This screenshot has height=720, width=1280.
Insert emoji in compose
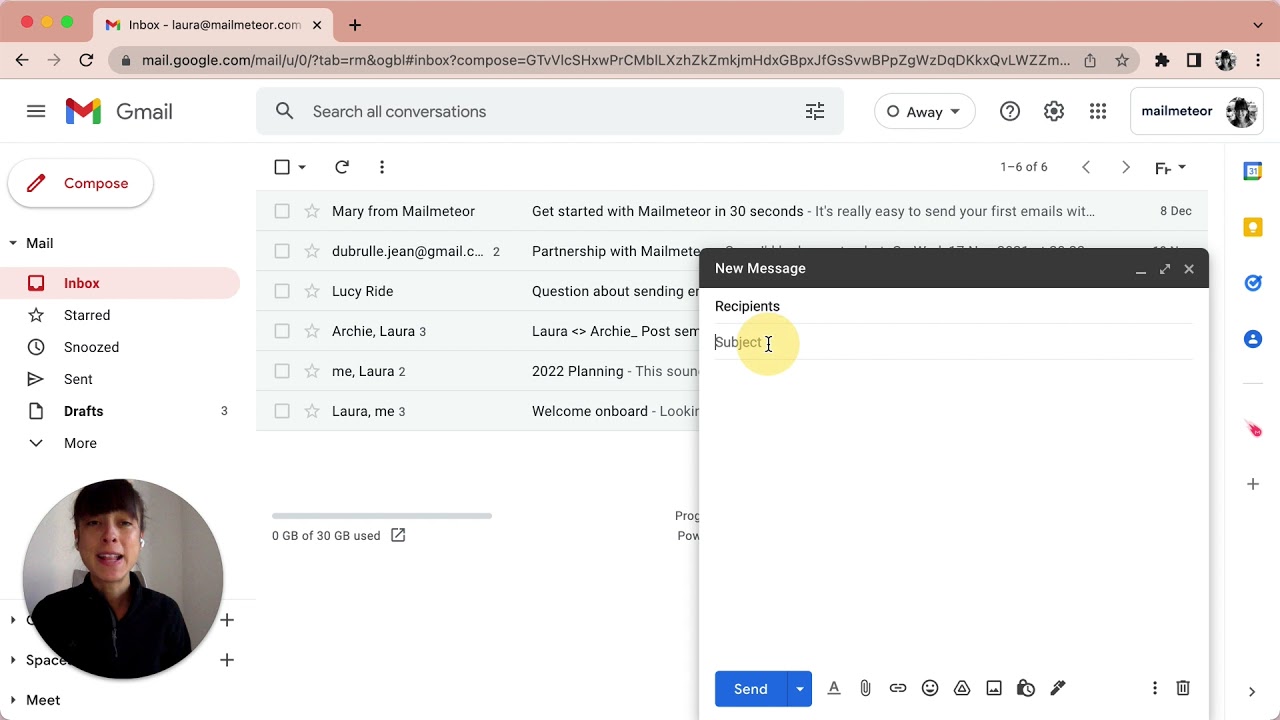point(930,688)
